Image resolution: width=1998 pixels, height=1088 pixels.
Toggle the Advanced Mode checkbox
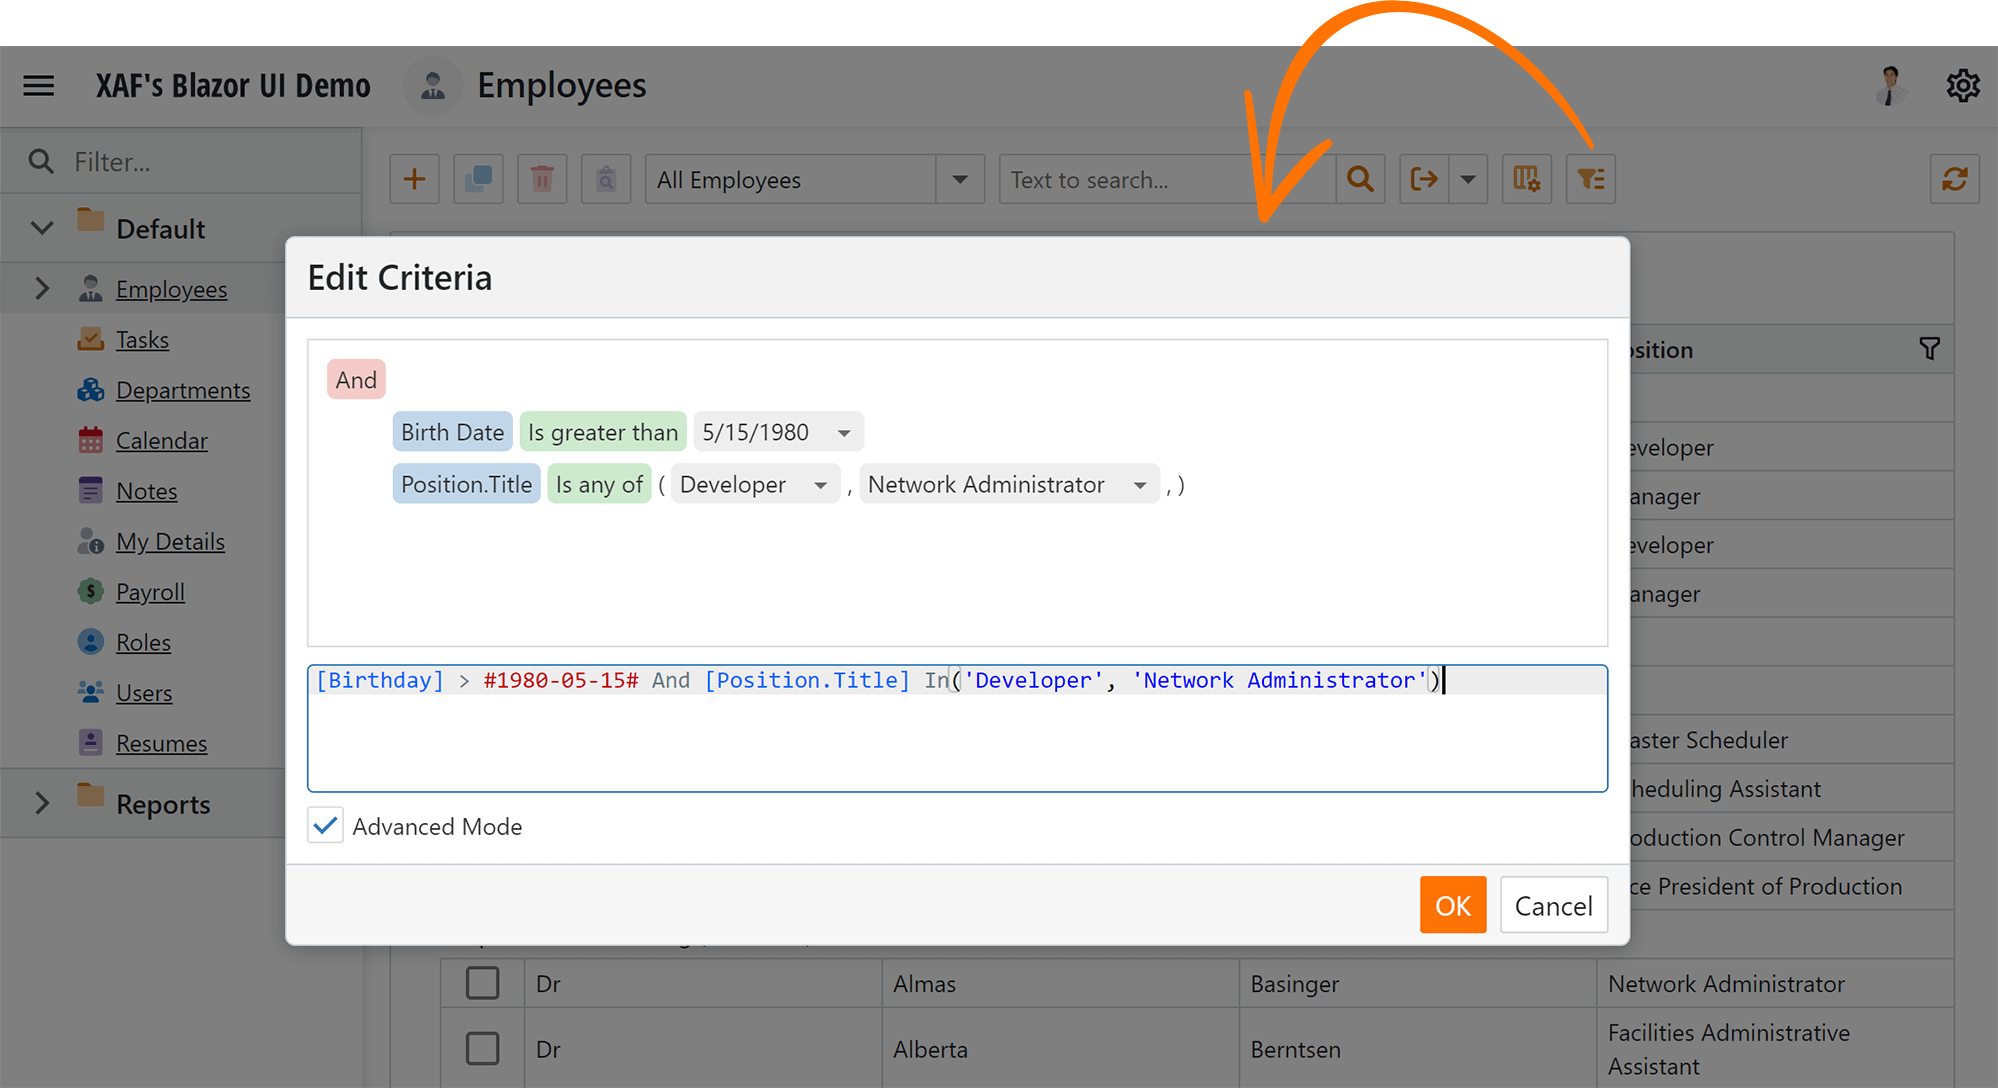[324, 825]
